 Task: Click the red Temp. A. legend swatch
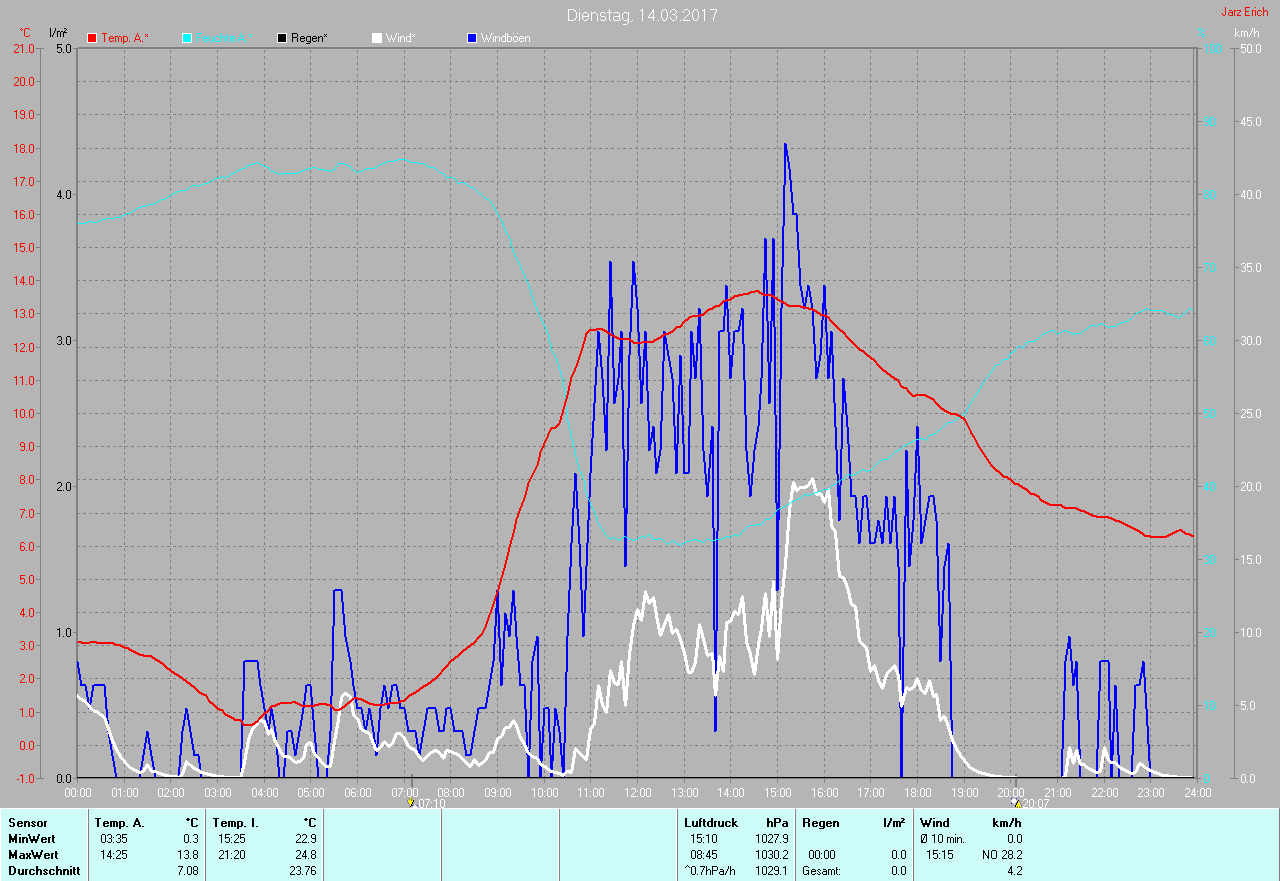(92, 38)
